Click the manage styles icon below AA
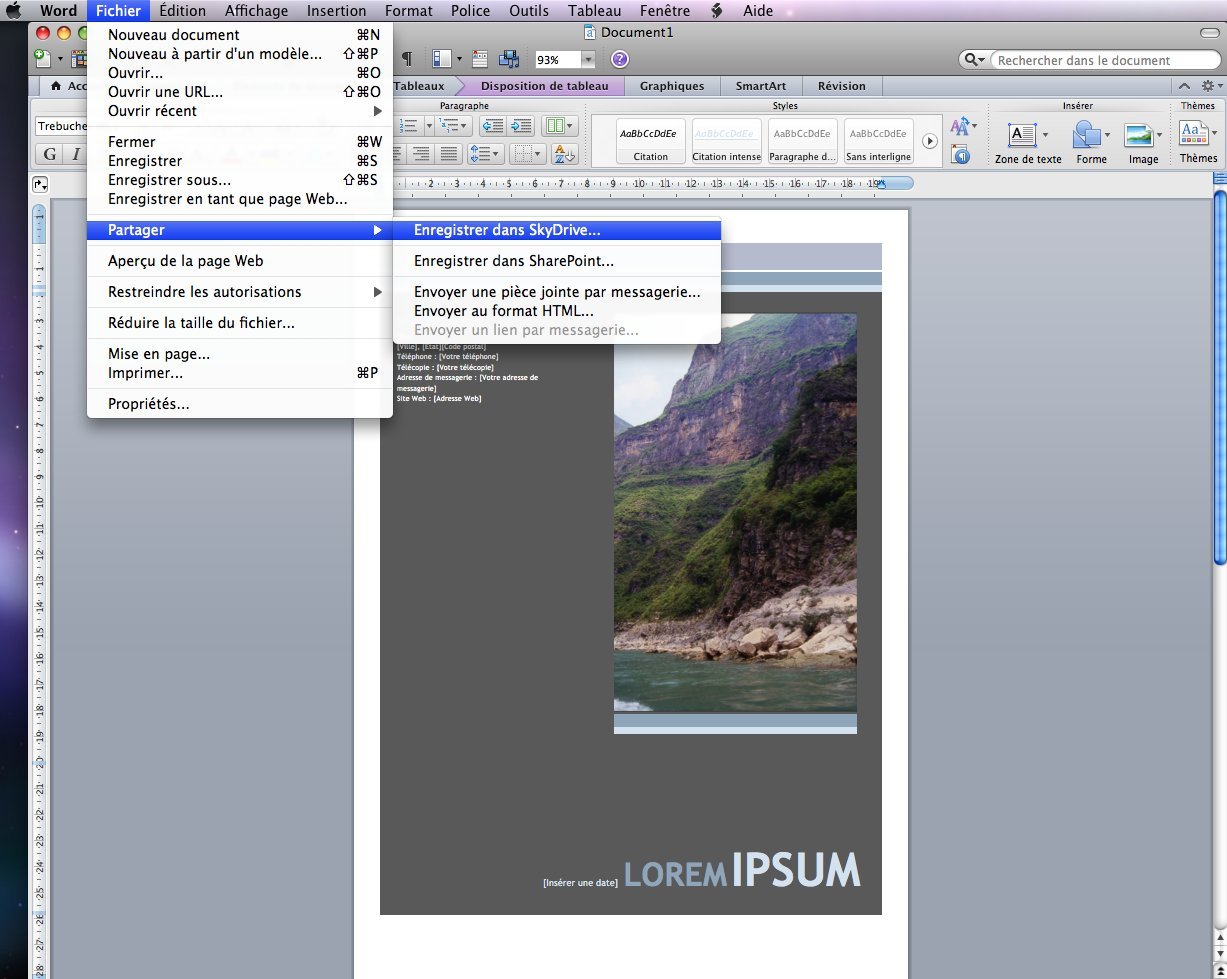The width and height of the screenshot is (1227, 979). [x=960, y=154]
